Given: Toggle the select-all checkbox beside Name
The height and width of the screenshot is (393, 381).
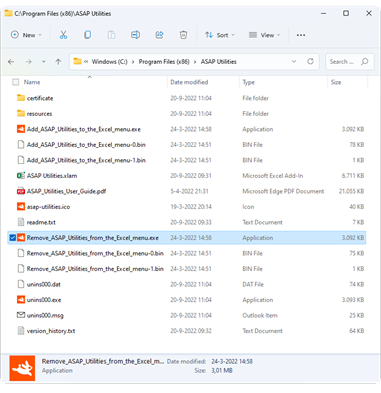Looking at the screenshot, I should 16,82.
